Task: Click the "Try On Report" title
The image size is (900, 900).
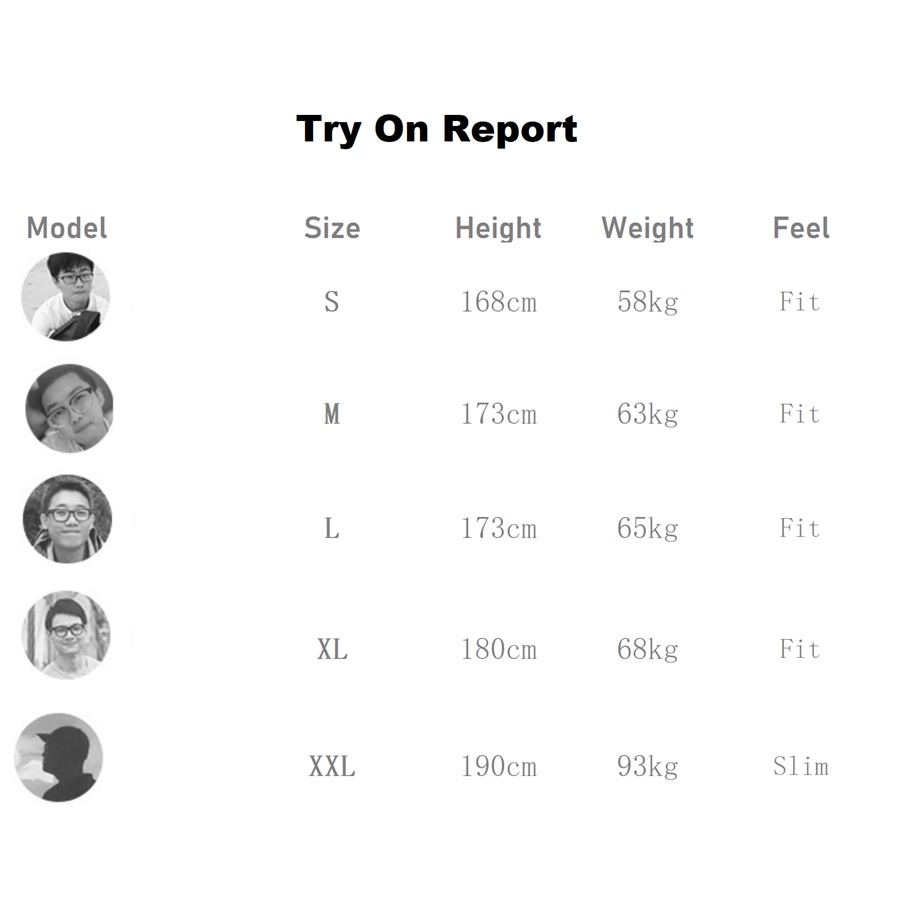Action: tap(437, 129)
